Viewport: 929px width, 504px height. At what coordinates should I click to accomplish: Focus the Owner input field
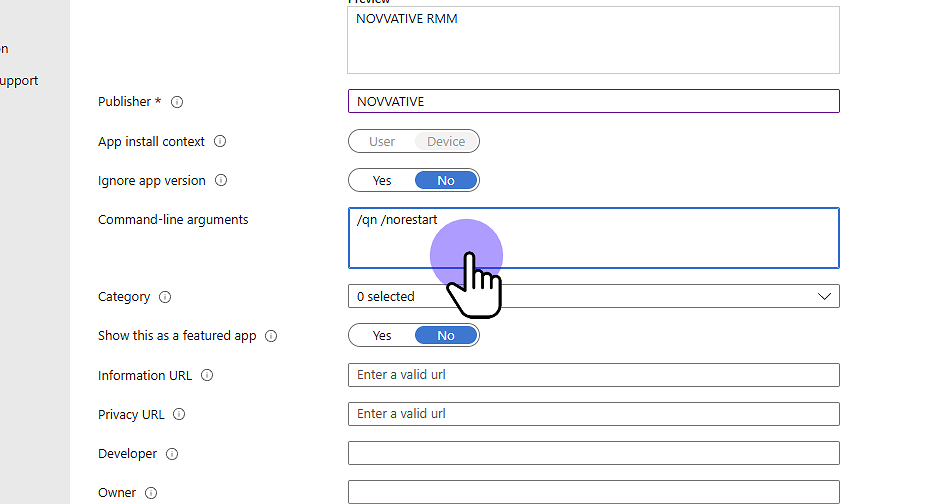point(594,492)
